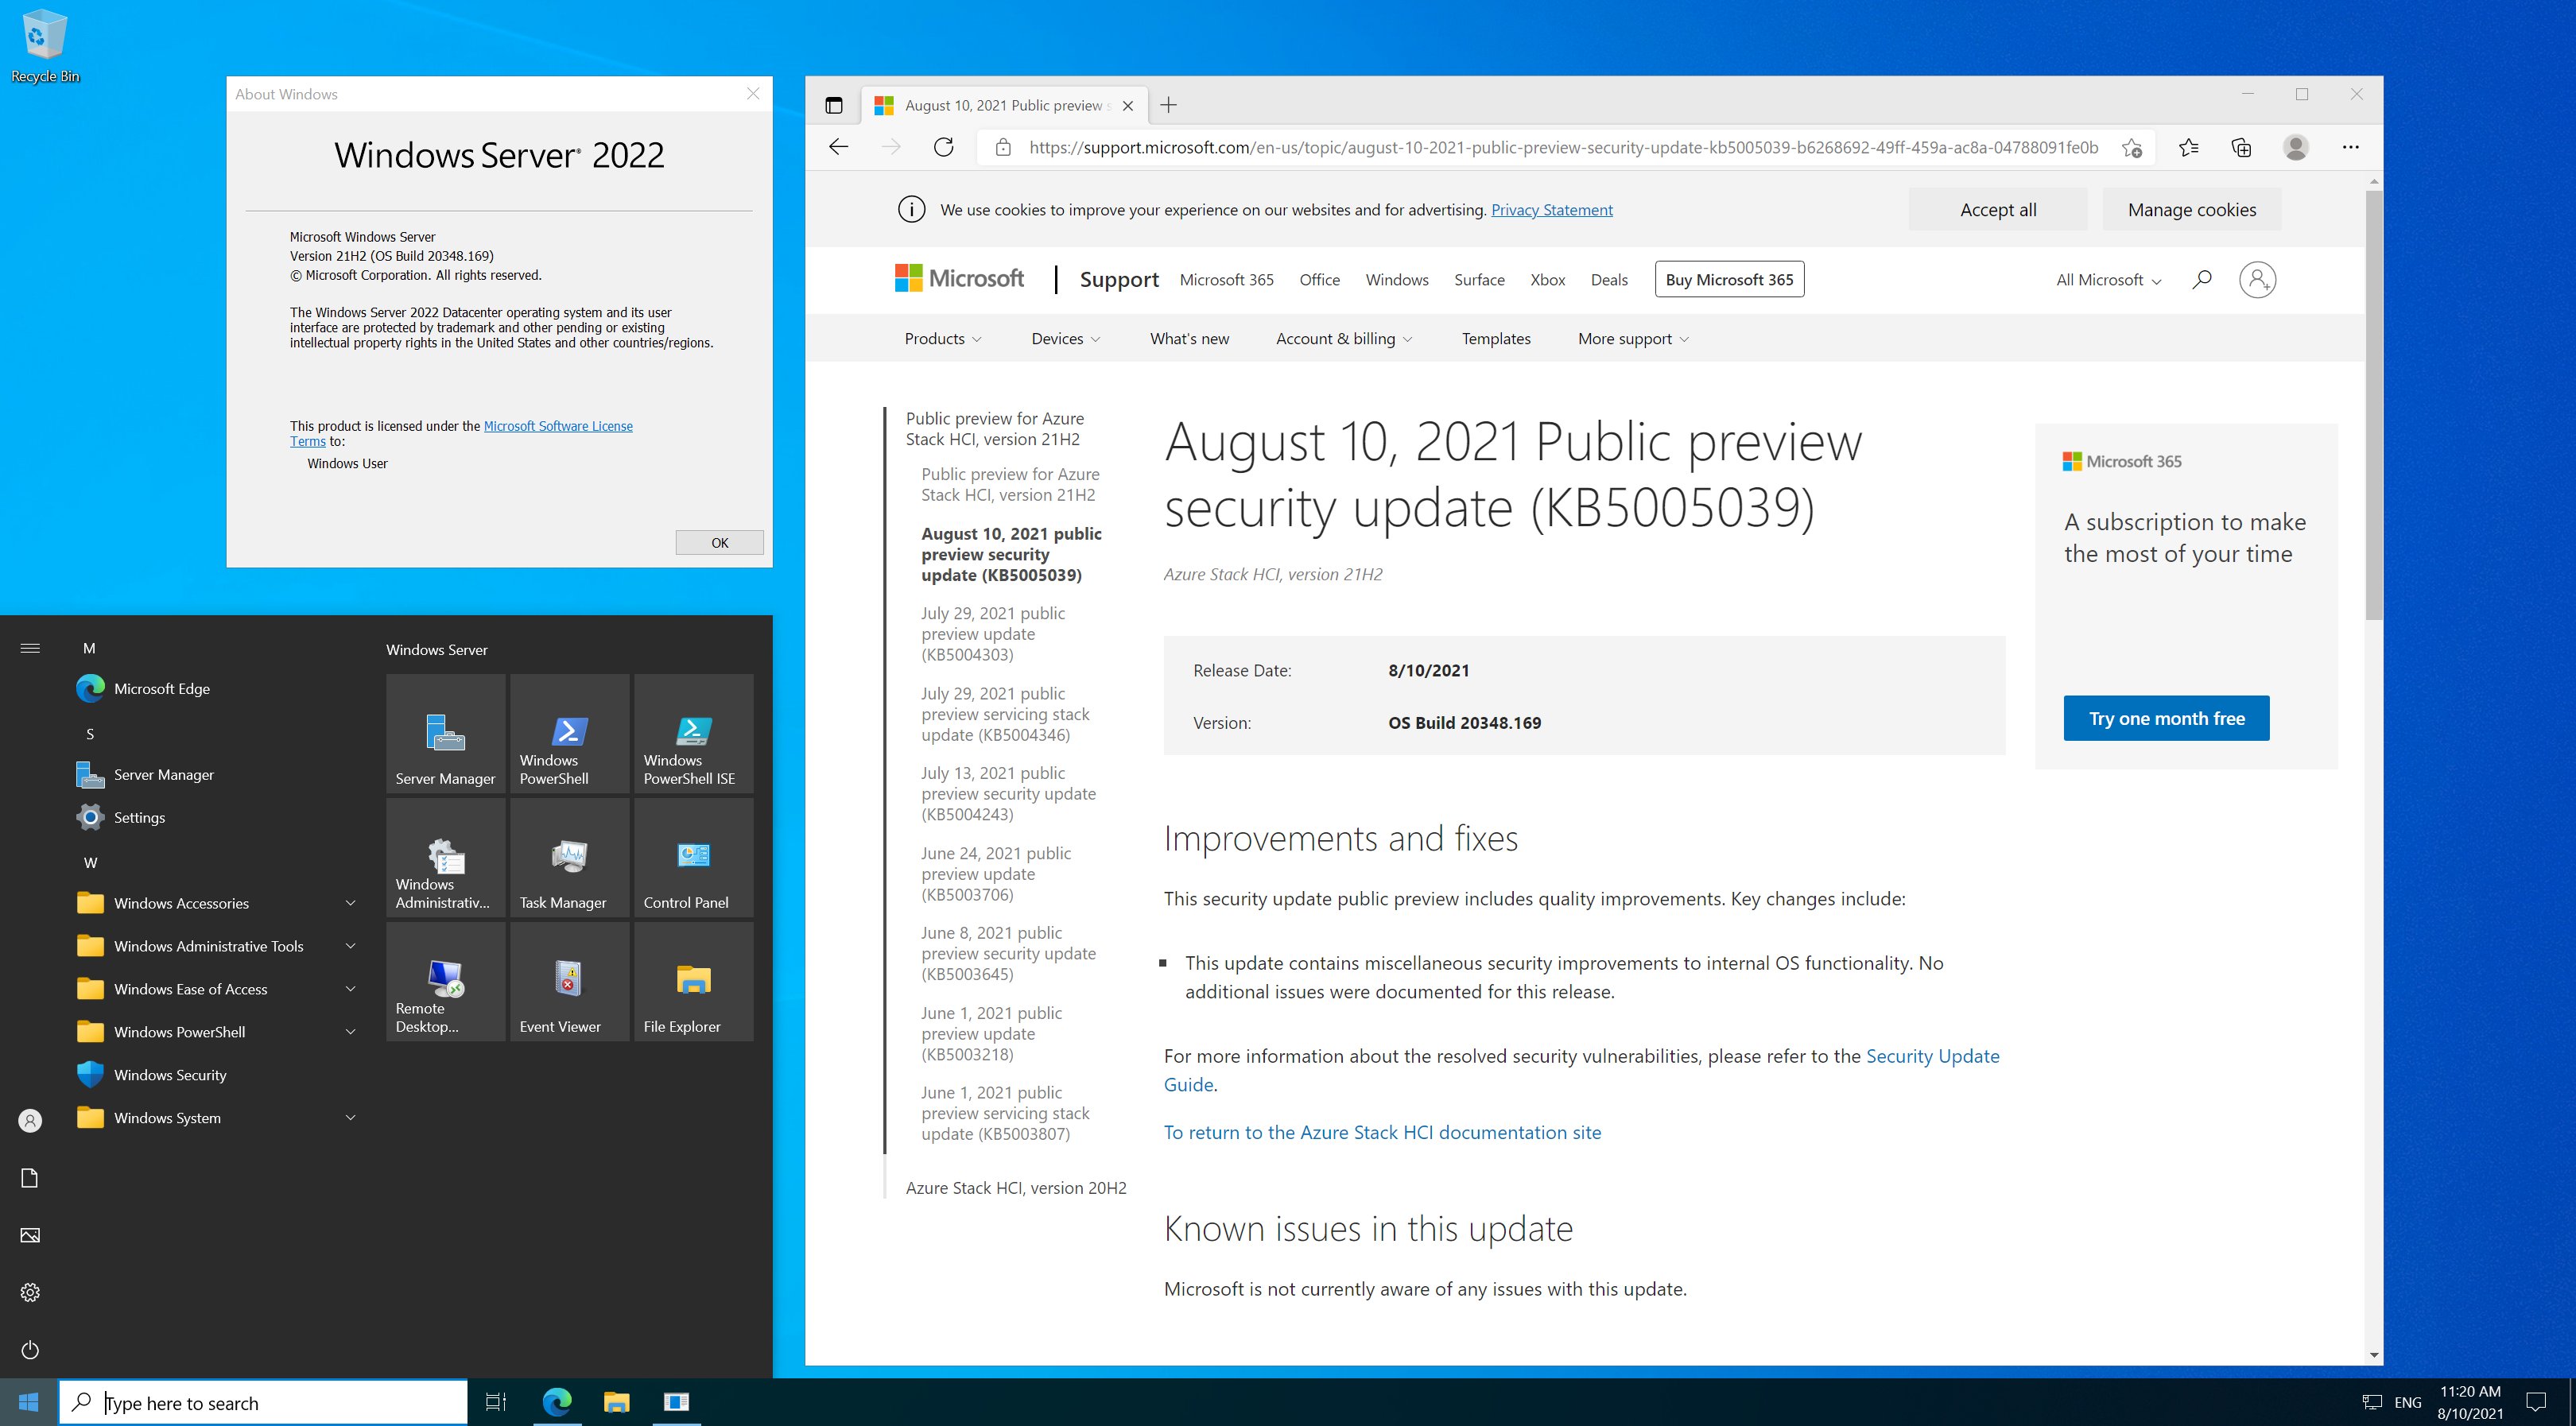The image size is (2576, 1426).
Task: Click the Try one month free button
Action: (2166, 718)
